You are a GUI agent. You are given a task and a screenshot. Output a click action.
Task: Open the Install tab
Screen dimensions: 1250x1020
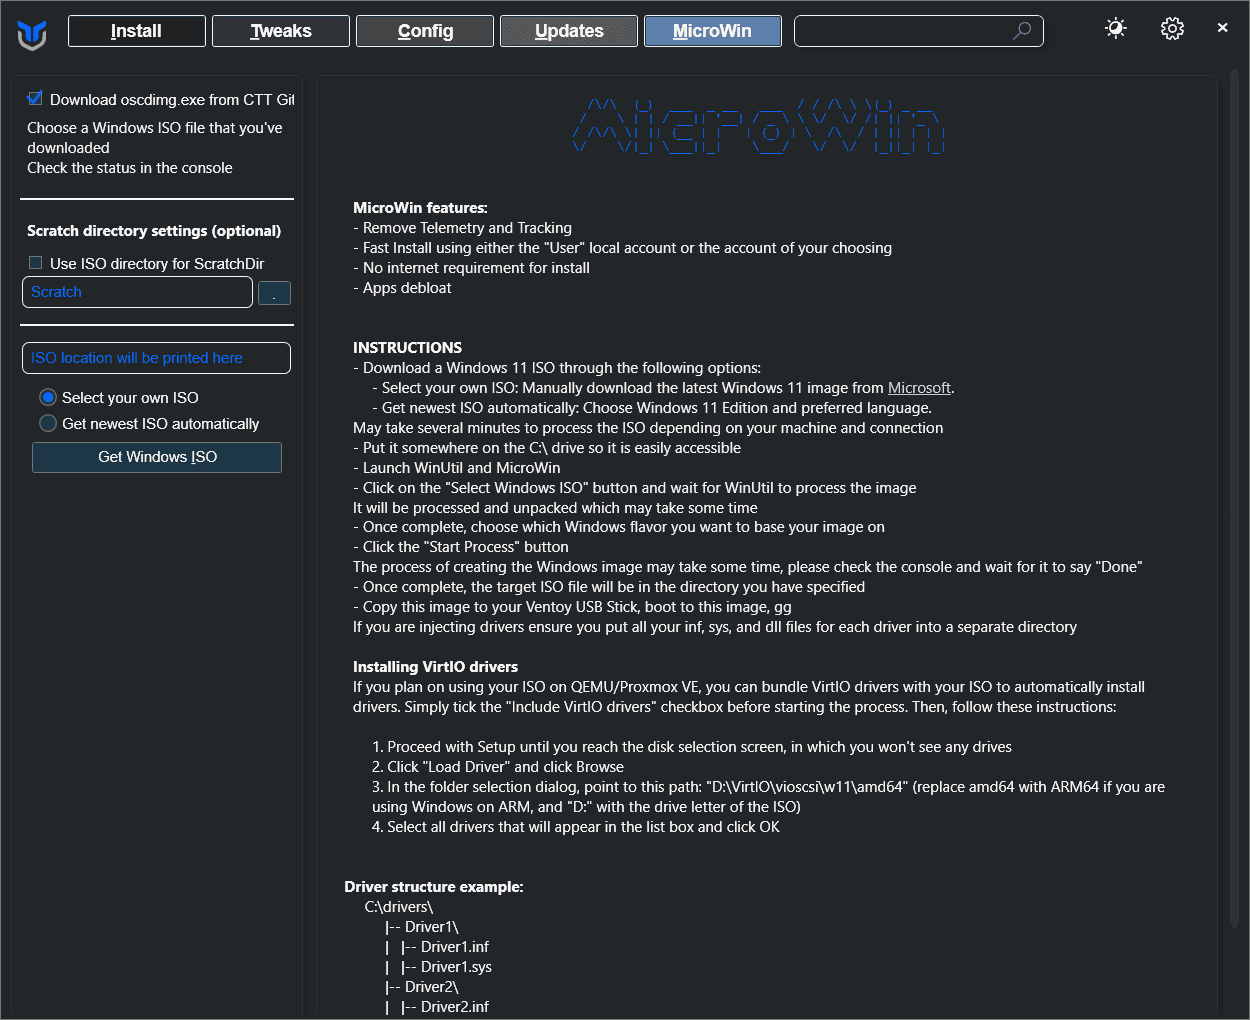pyautogui.click(x=137, y=31)
